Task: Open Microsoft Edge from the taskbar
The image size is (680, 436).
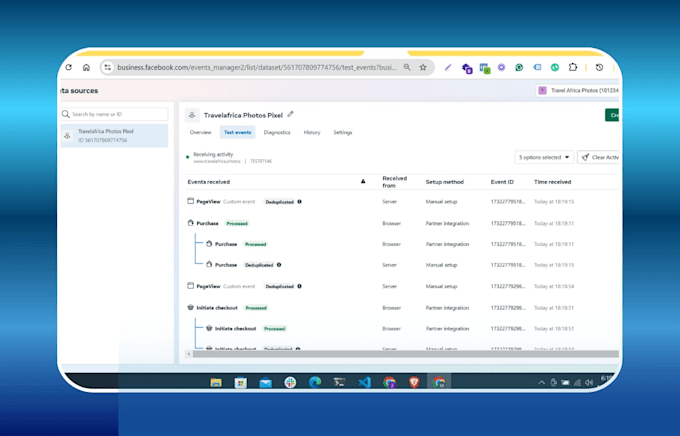Action: pos(315,382)
